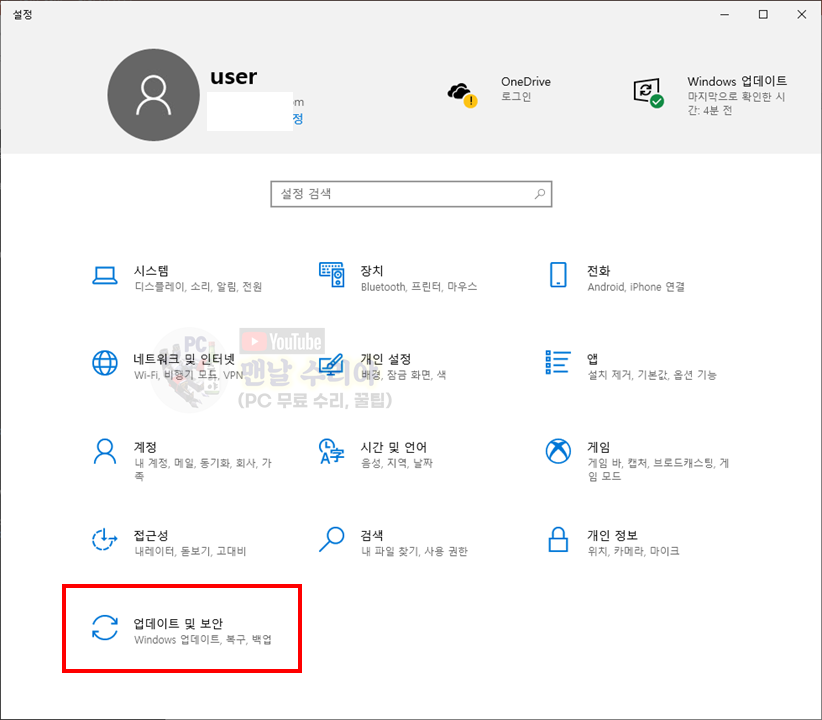Click the 접근성 icon
This screenshot has height=720, width=822.
pos(105,539)
